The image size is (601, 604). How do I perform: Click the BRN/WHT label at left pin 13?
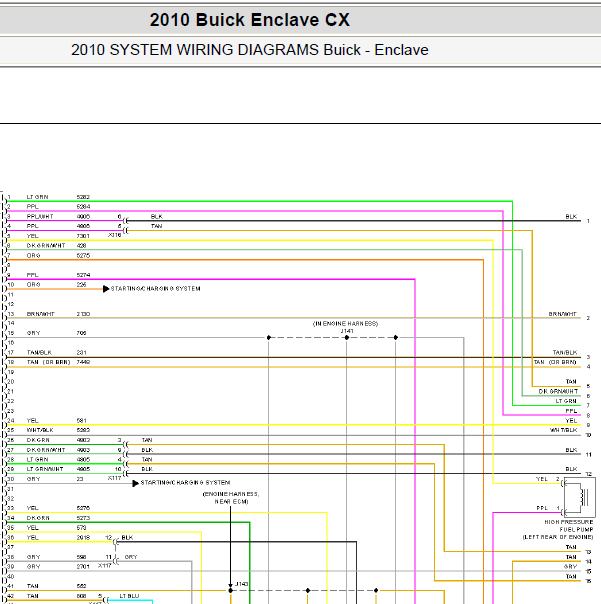[x=40, y=314]
